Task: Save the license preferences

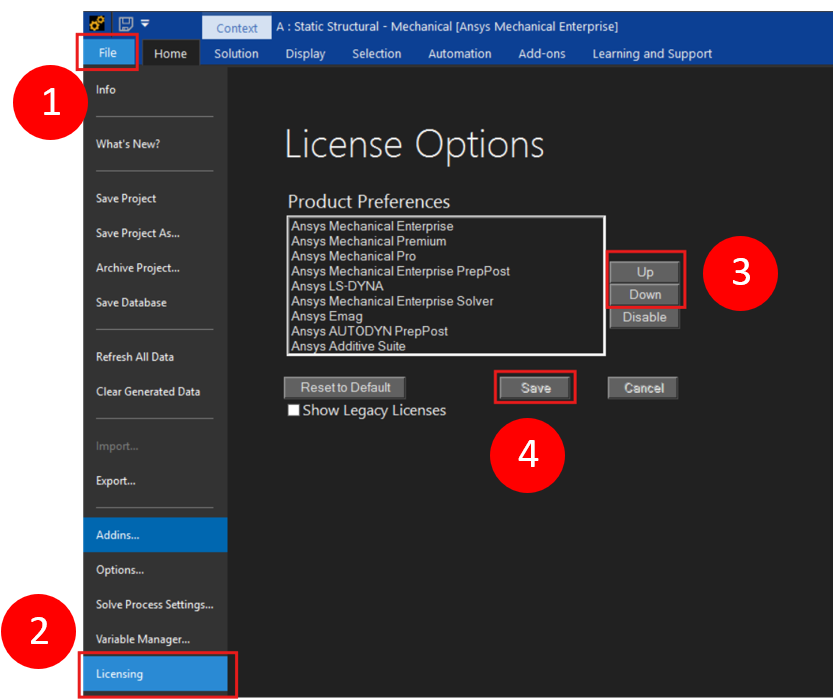Action: (x=535, y=388)
